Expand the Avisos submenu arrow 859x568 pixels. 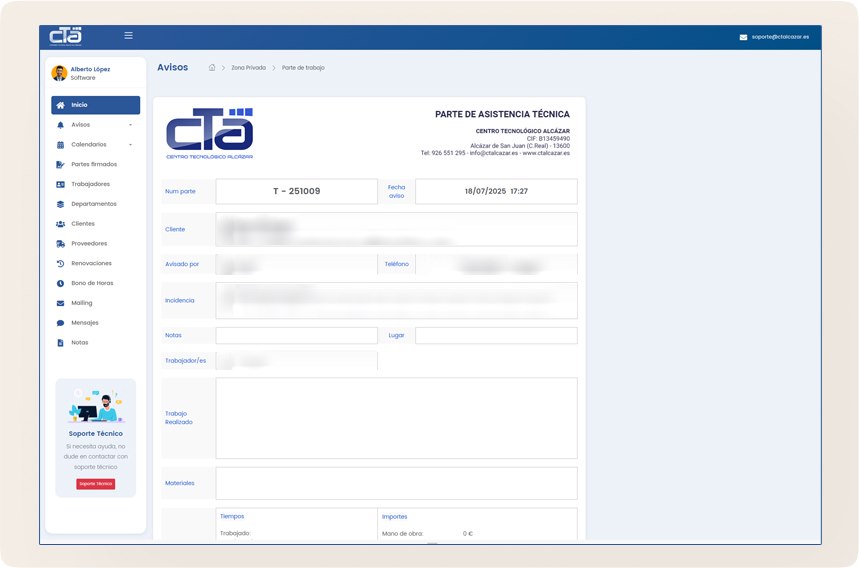[130, 125]
